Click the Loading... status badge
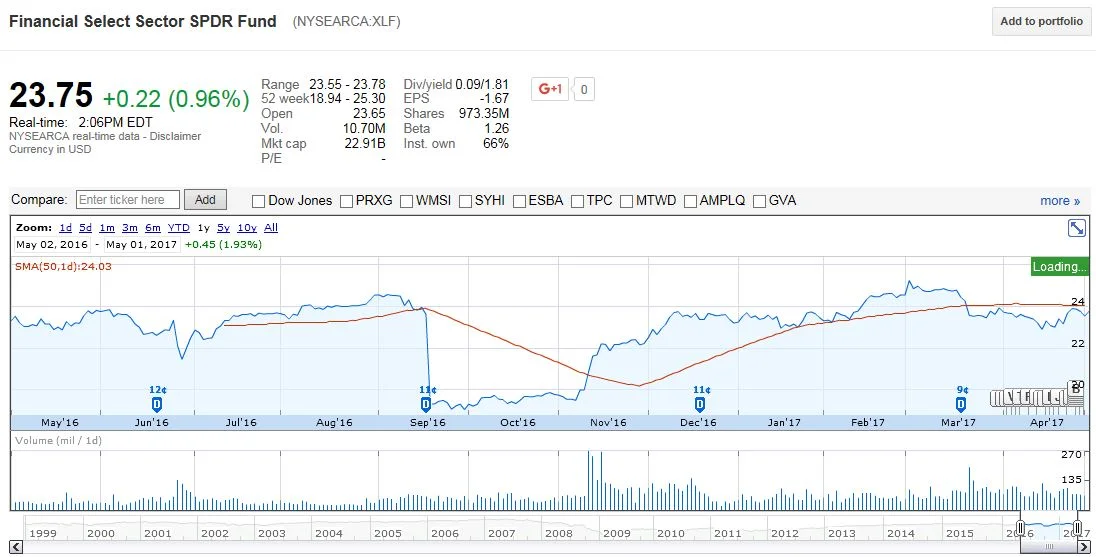1096x557 pixels. 1060,266
